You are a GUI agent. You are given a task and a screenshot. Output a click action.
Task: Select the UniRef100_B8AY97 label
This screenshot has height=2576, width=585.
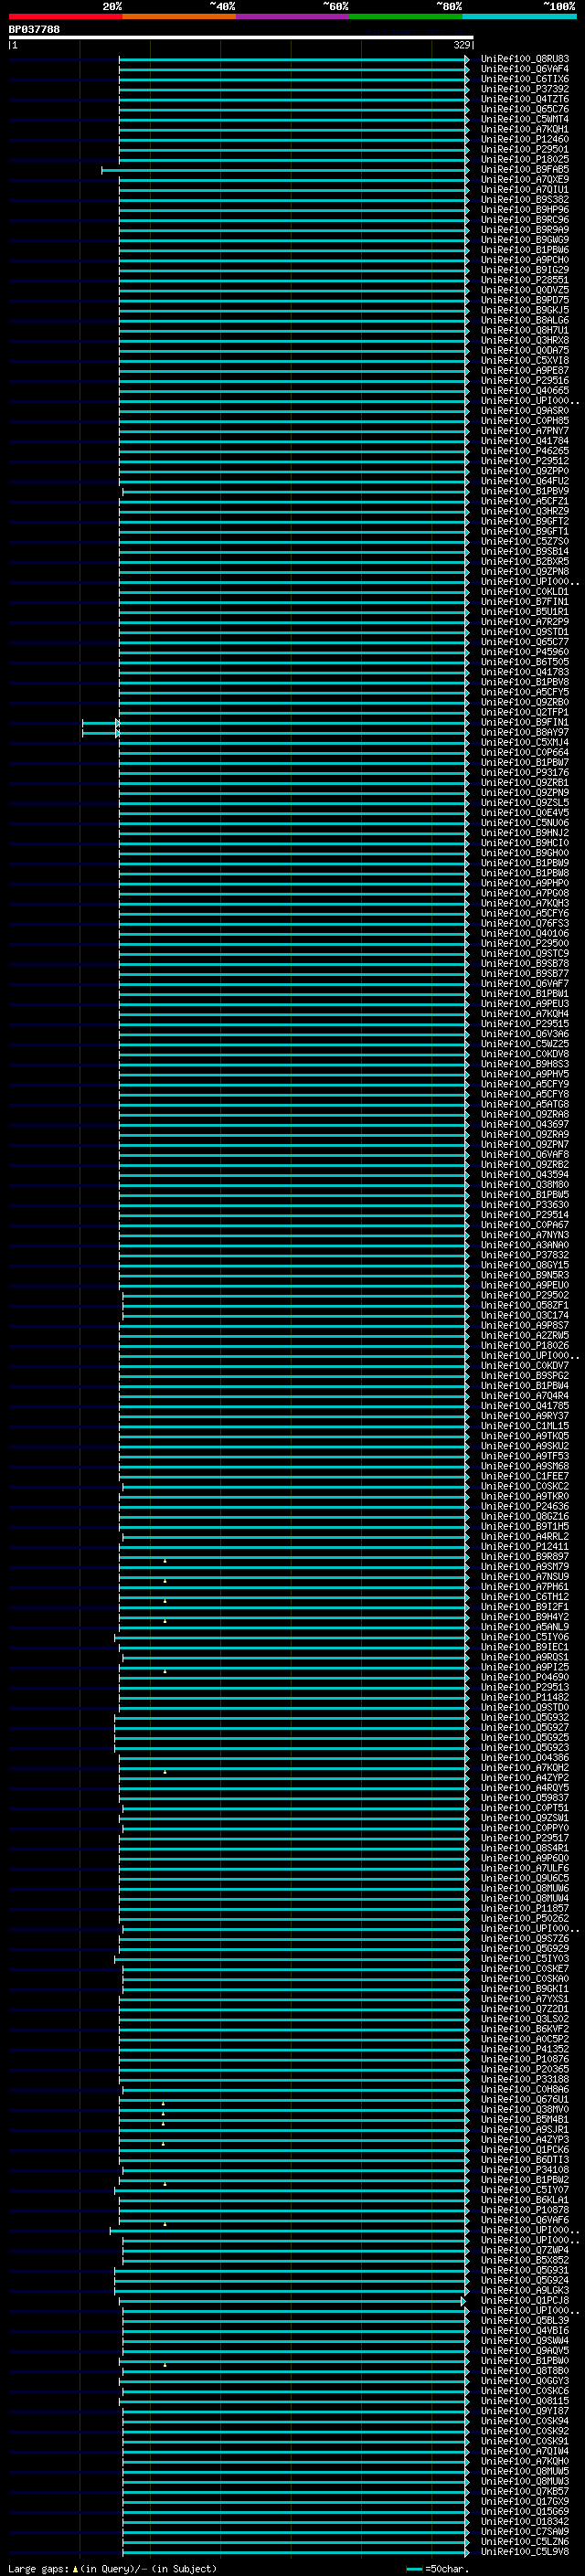[525, 732]
